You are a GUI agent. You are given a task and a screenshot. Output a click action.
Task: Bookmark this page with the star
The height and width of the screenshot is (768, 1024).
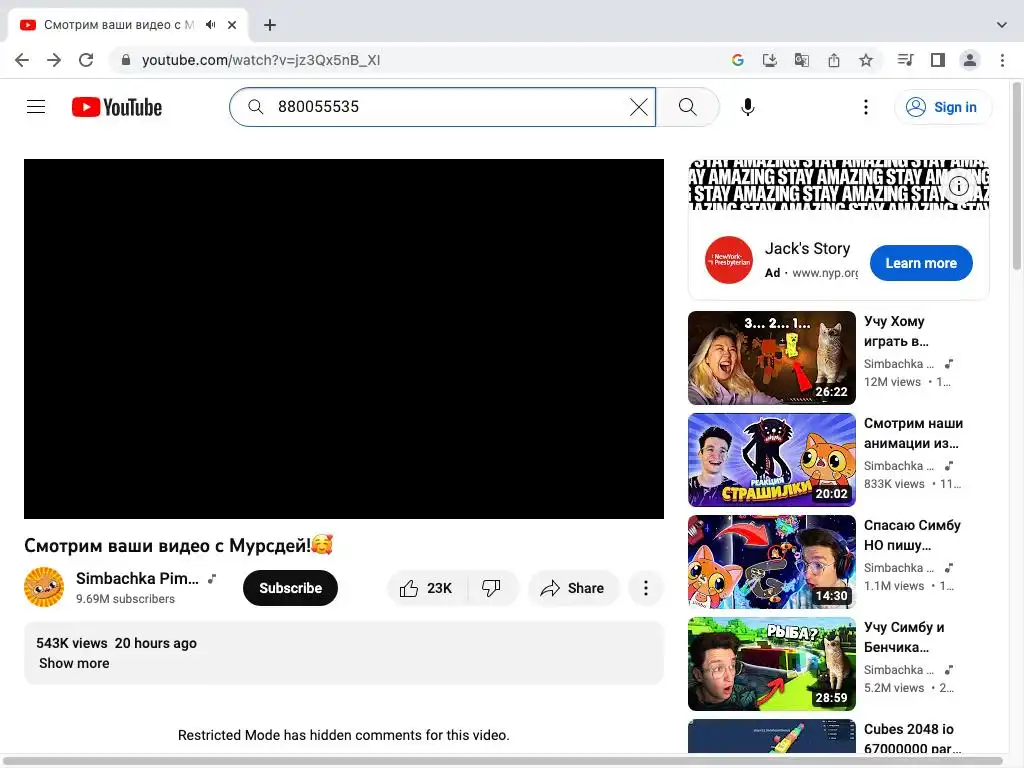[866, 60]
